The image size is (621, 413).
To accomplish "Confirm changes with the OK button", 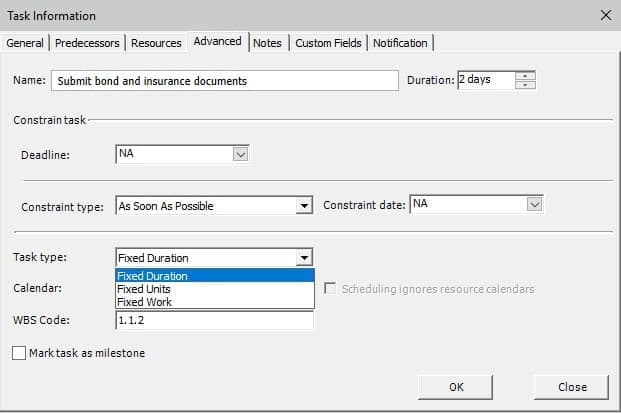I will coord(455,387).
